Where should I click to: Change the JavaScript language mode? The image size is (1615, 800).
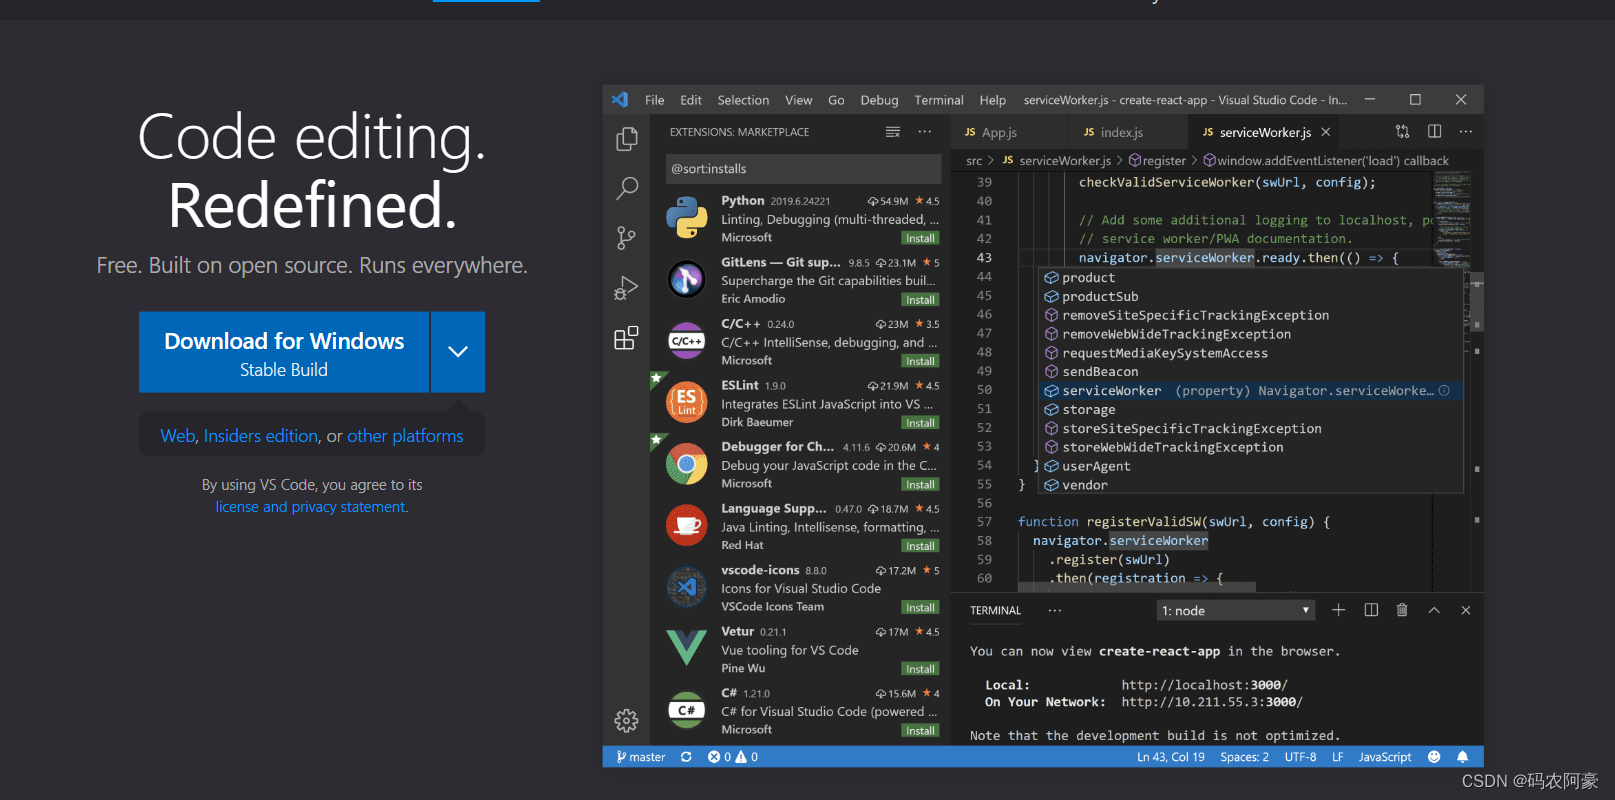[1385, 757]
